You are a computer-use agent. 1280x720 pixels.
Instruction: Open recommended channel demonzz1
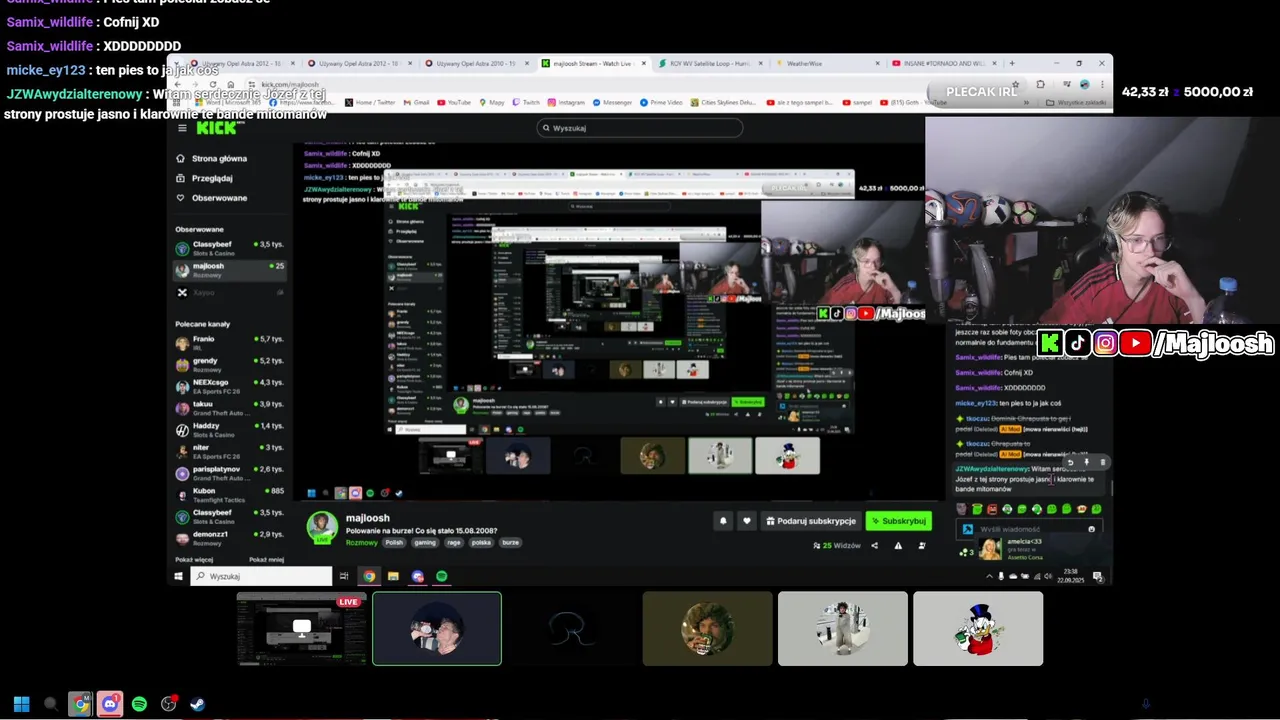point(230,538)
